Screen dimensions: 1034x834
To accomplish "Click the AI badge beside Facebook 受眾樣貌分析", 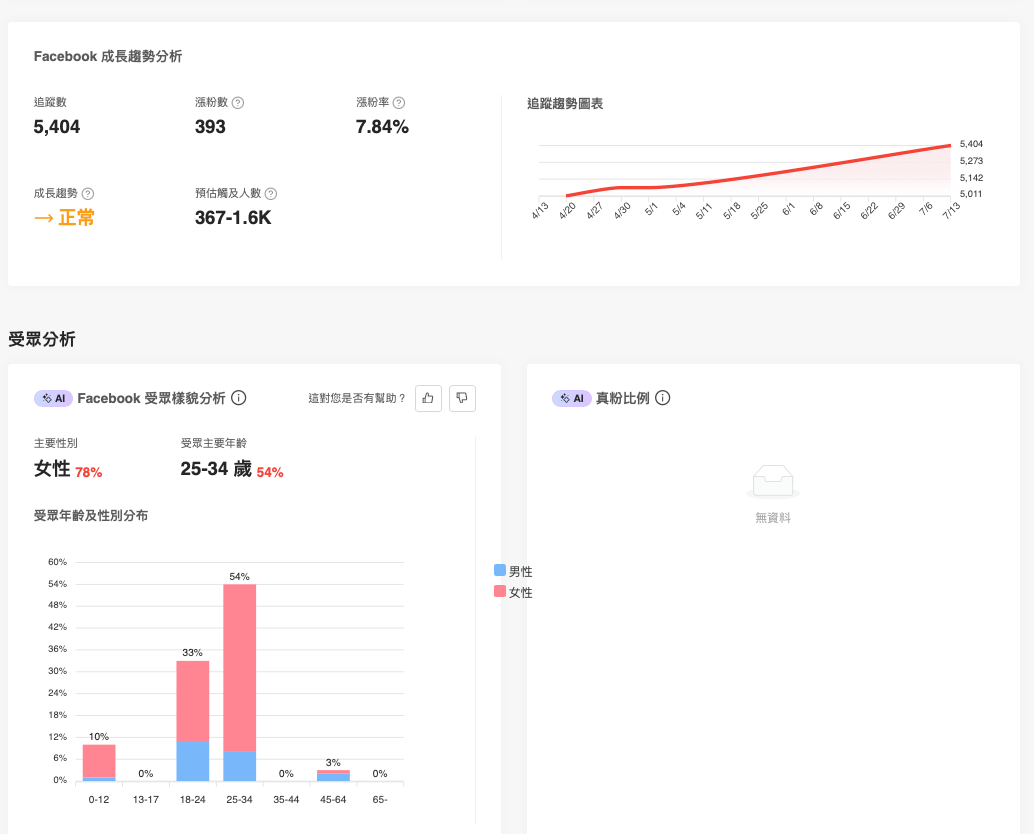I will (x=53, y=398).
